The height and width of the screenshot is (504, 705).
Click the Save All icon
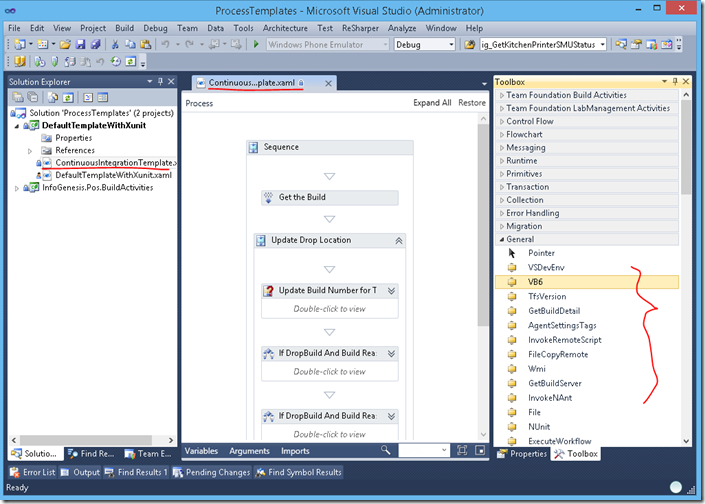(x=95, y=44)
